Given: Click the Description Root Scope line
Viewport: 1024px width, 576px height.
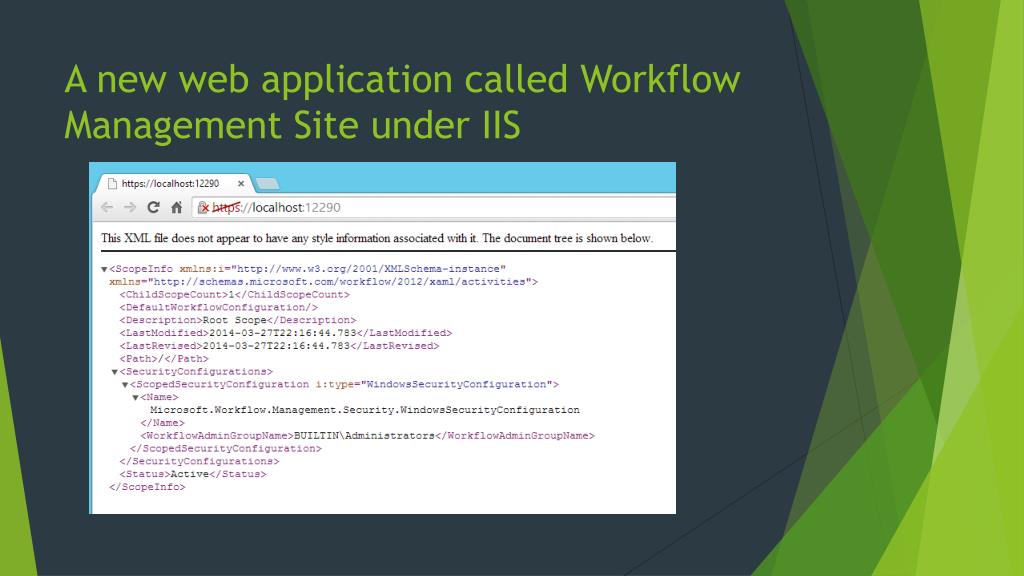Looking at the screenshot, I should (x=238, y=320).
